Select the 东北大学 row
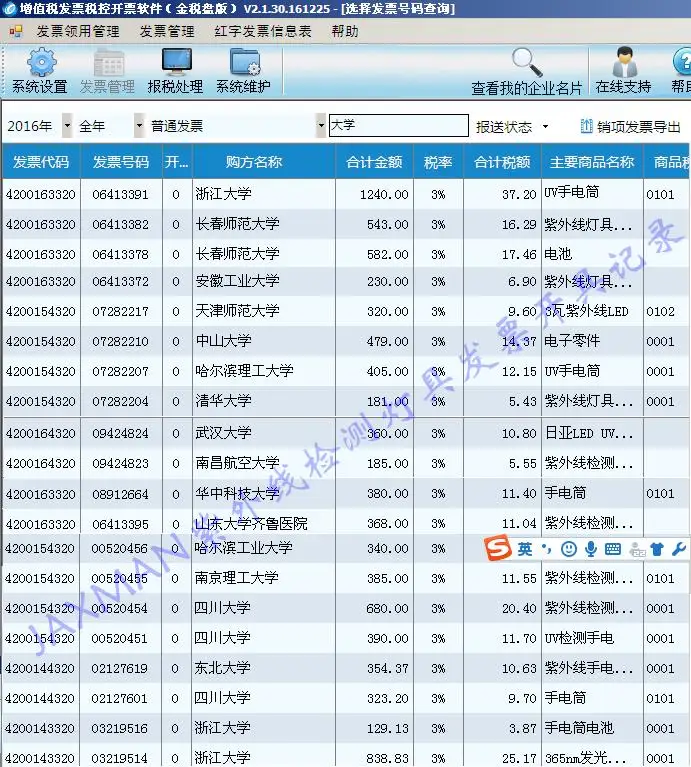 pos(345,668)
